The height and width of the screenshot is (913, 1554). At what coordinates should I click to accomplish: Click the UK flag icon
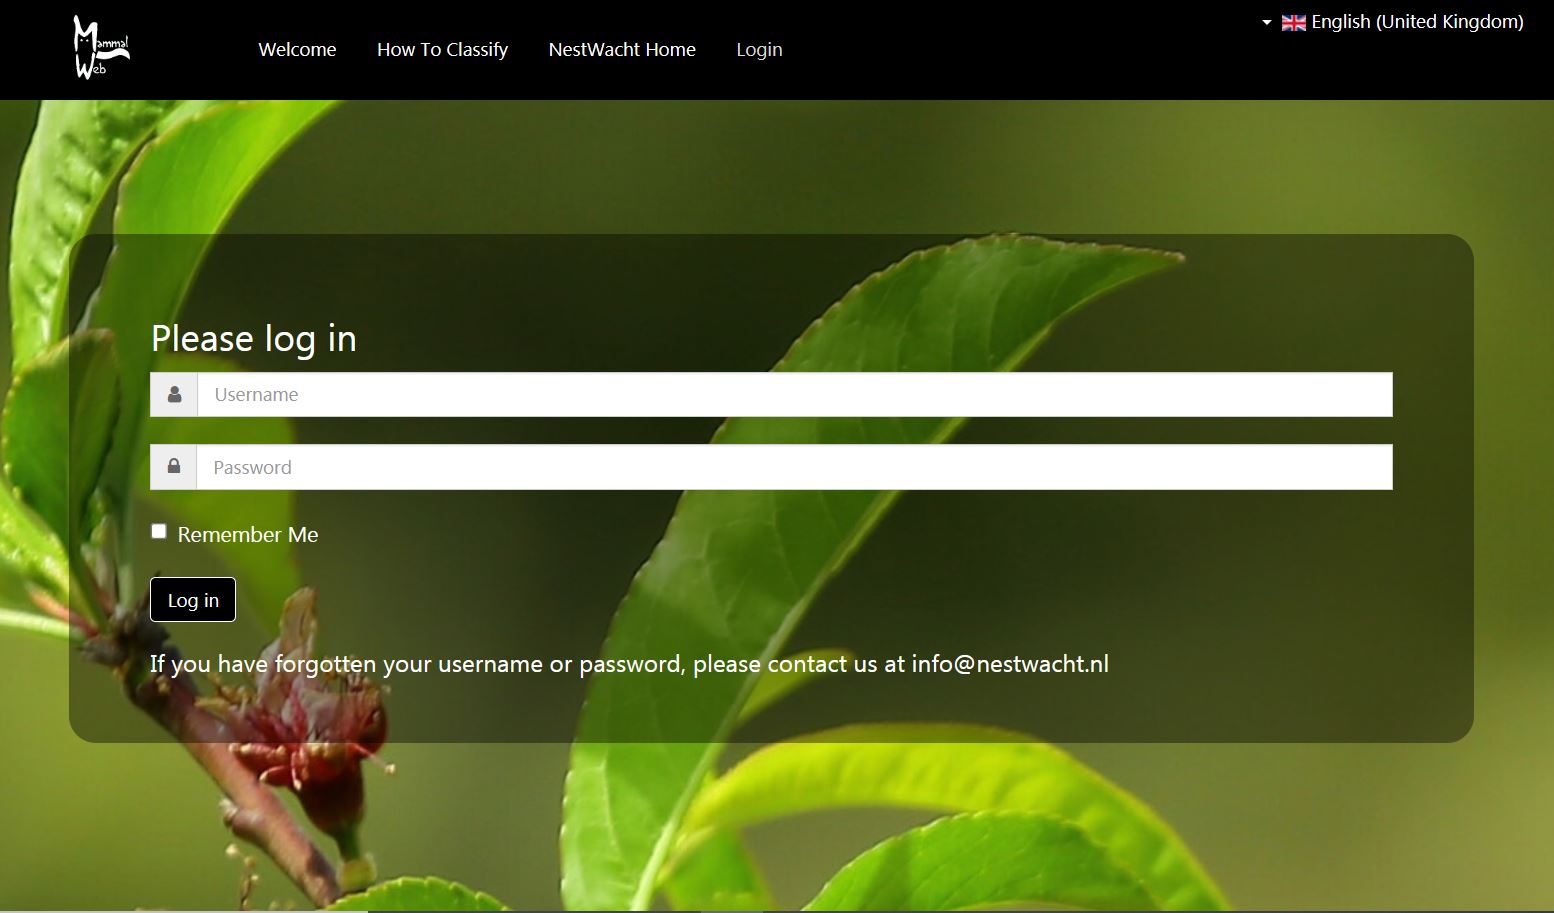pos(1293,22)
